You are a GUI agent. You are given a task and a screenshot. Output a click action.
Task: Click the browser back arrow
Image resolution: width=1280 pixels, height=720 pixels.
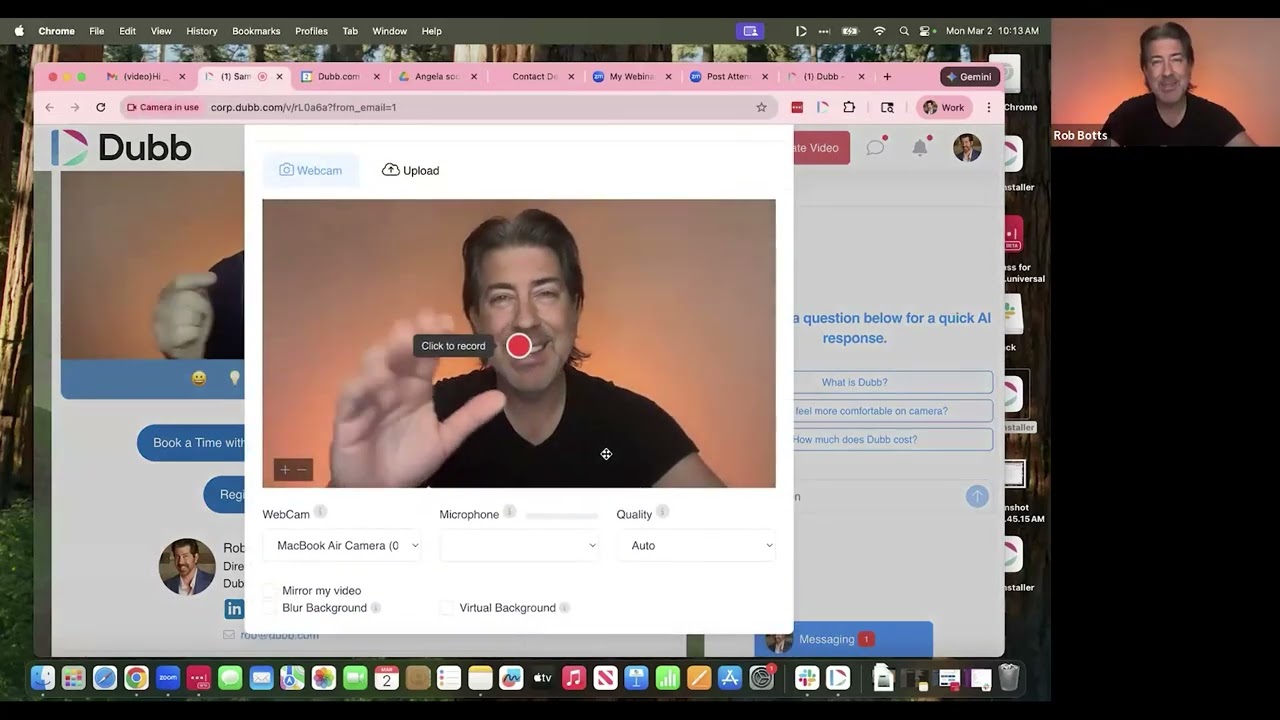point(49,107)
